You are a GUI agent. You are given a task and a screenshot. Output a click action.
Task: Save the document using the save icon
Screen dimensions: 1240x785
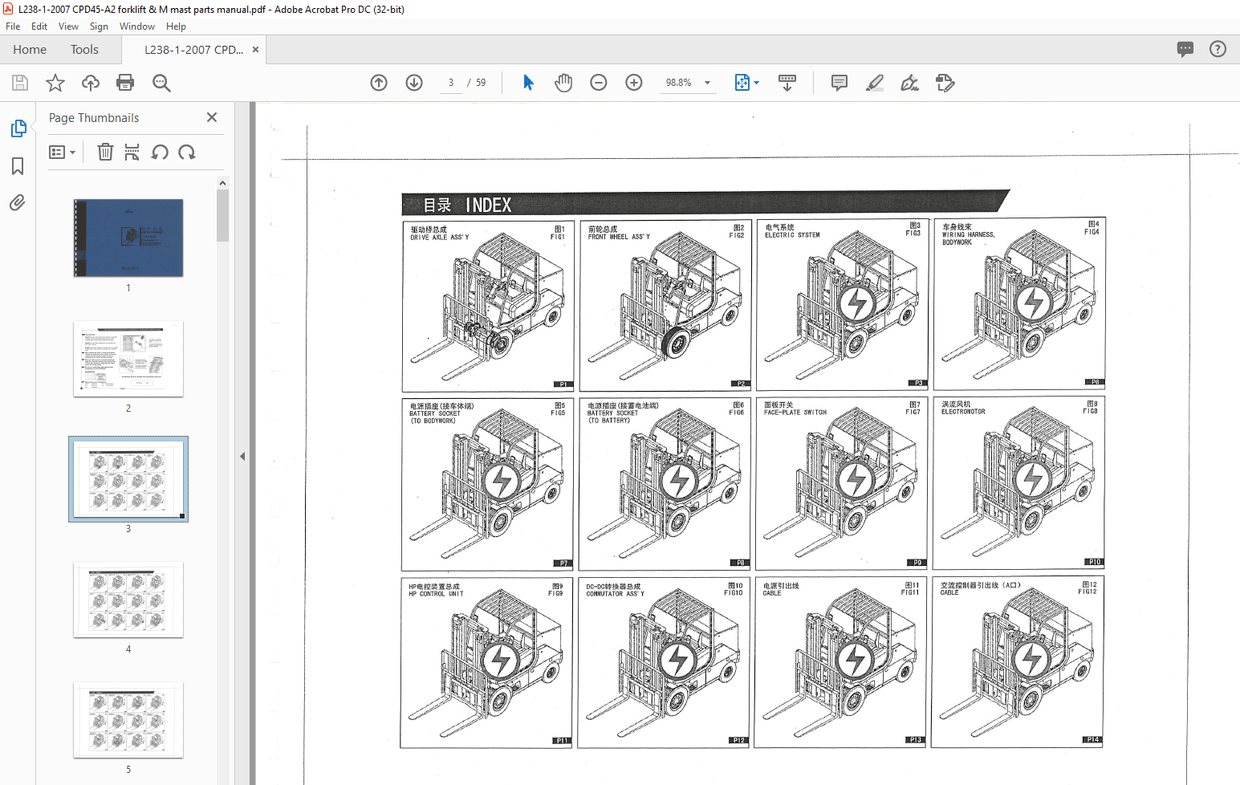click(19, 82)
